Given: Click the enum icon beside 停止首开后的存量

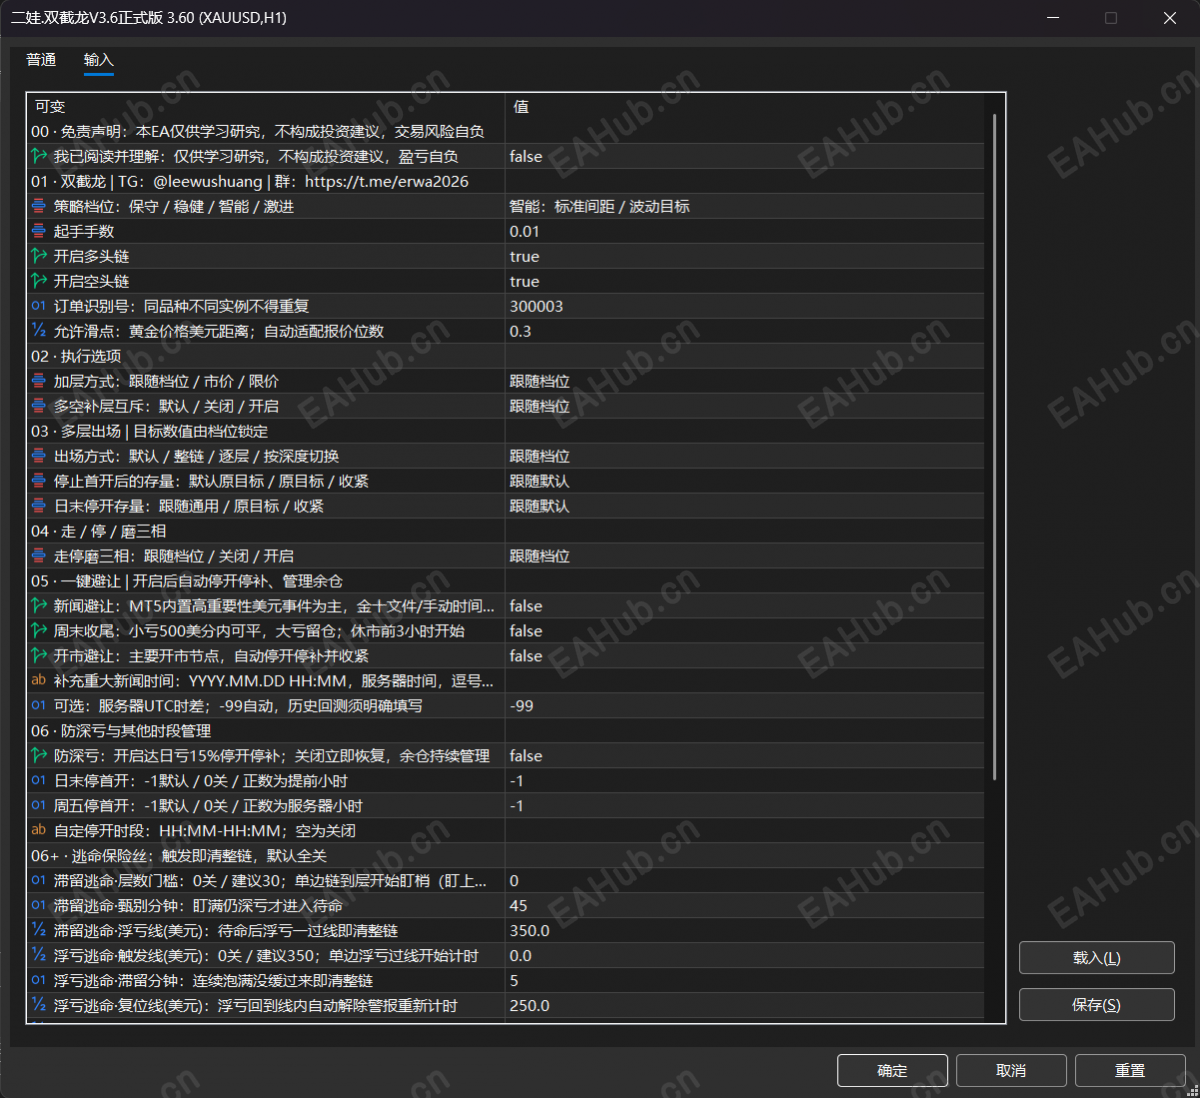Looking at the screenshot, I should click(39, 481).
